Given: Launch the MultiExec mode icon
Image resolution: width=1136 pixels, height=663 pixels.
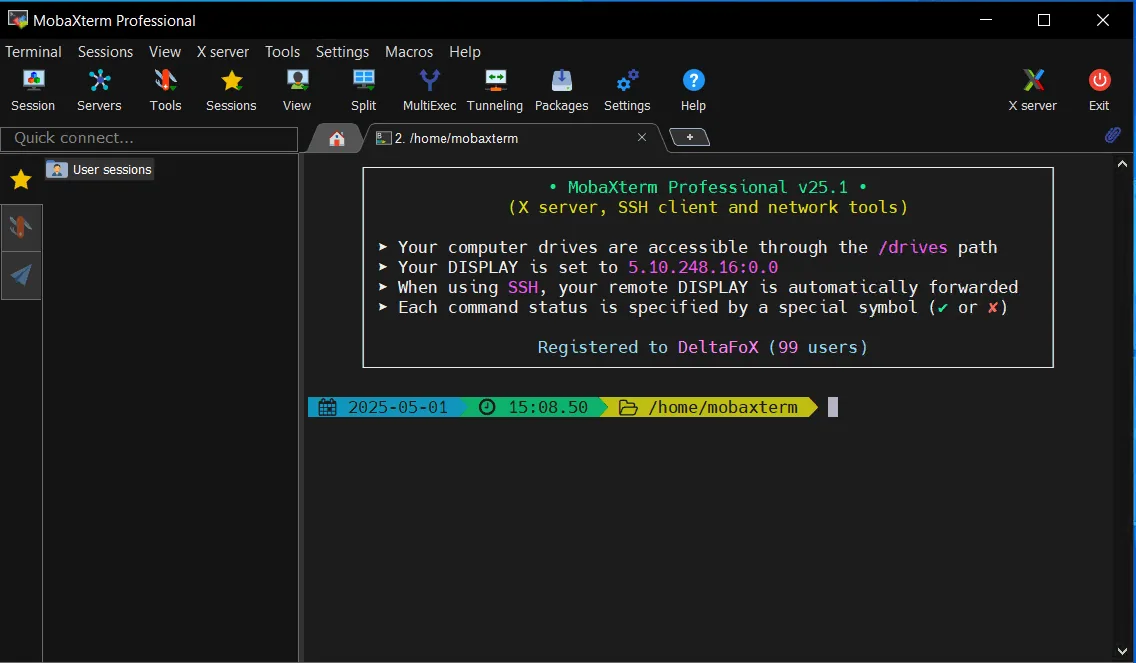Looking at the screenshot, I should click(430, 90).
